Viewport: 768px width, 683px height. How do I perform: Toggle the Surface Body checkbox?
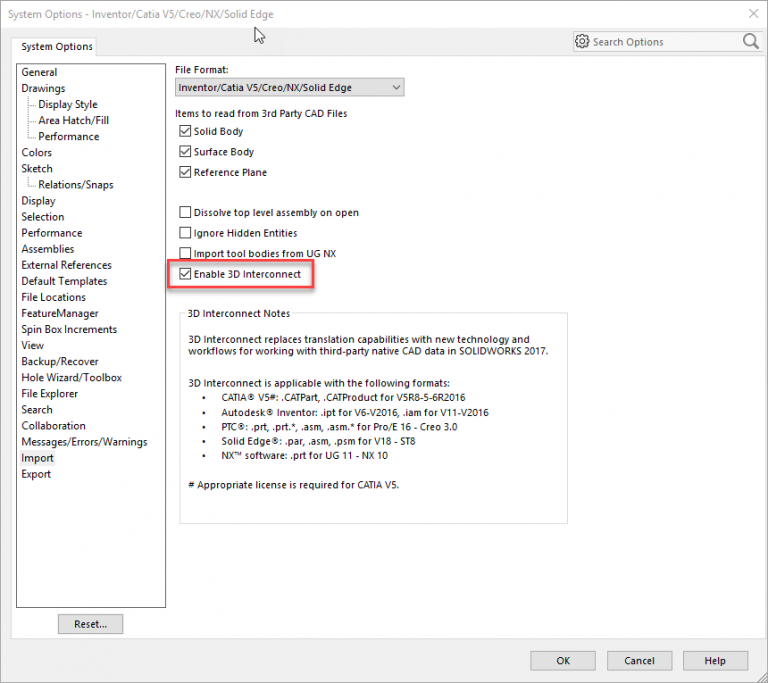coord(184,152)
